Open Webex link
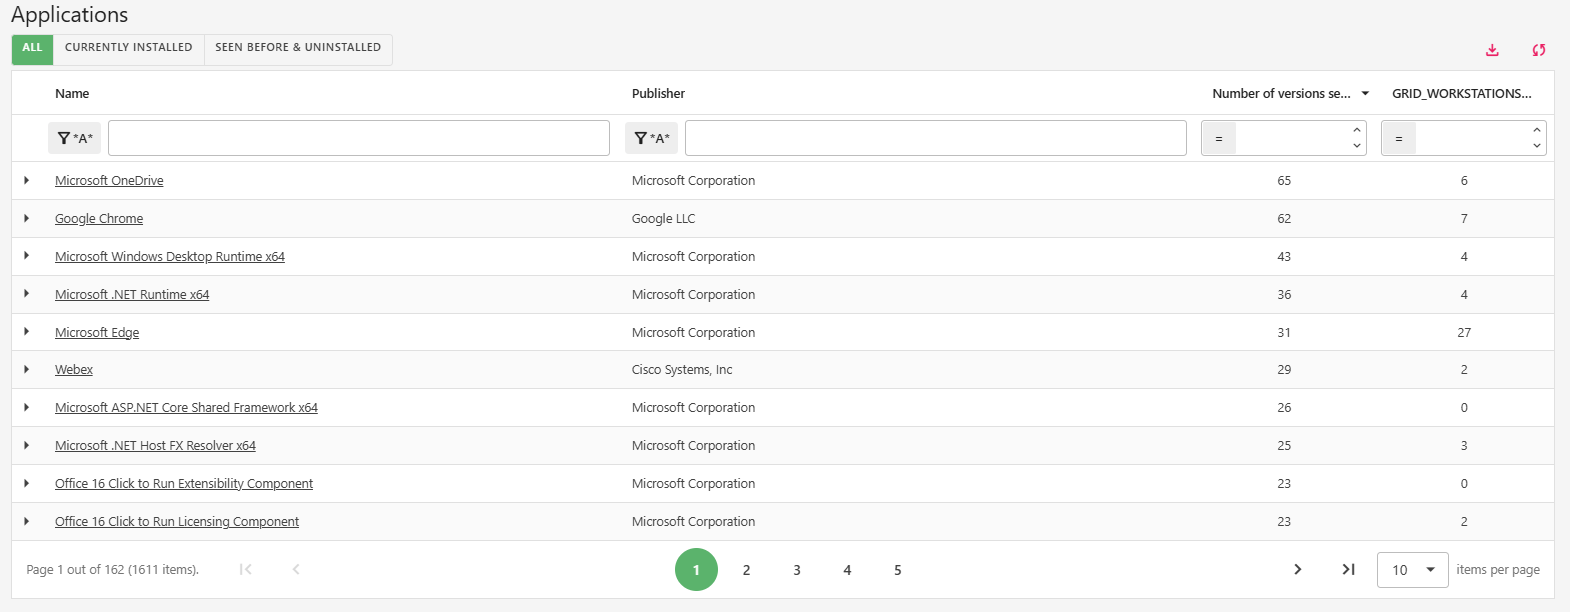The height and width of the screenshot is (612, 1570). (x=74, y=370)
